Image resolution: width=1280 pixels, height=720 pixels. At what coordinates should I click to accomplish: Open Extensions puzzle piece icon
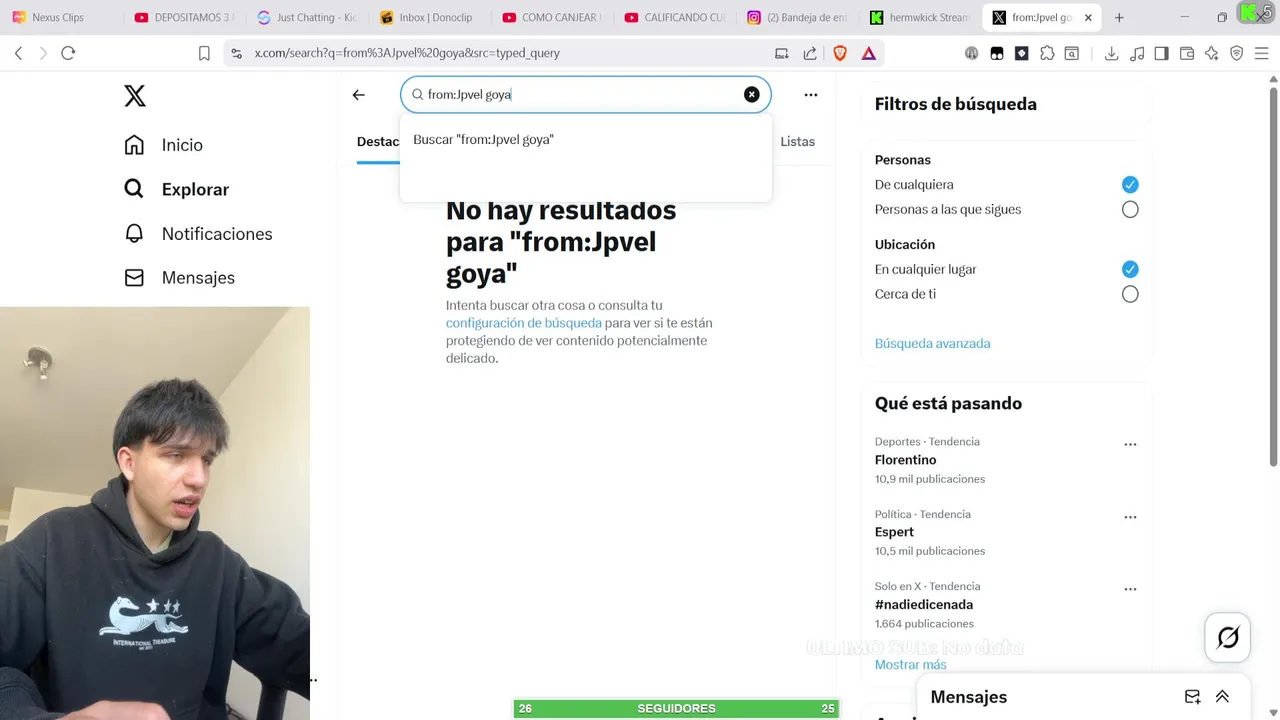[1047, 53]
